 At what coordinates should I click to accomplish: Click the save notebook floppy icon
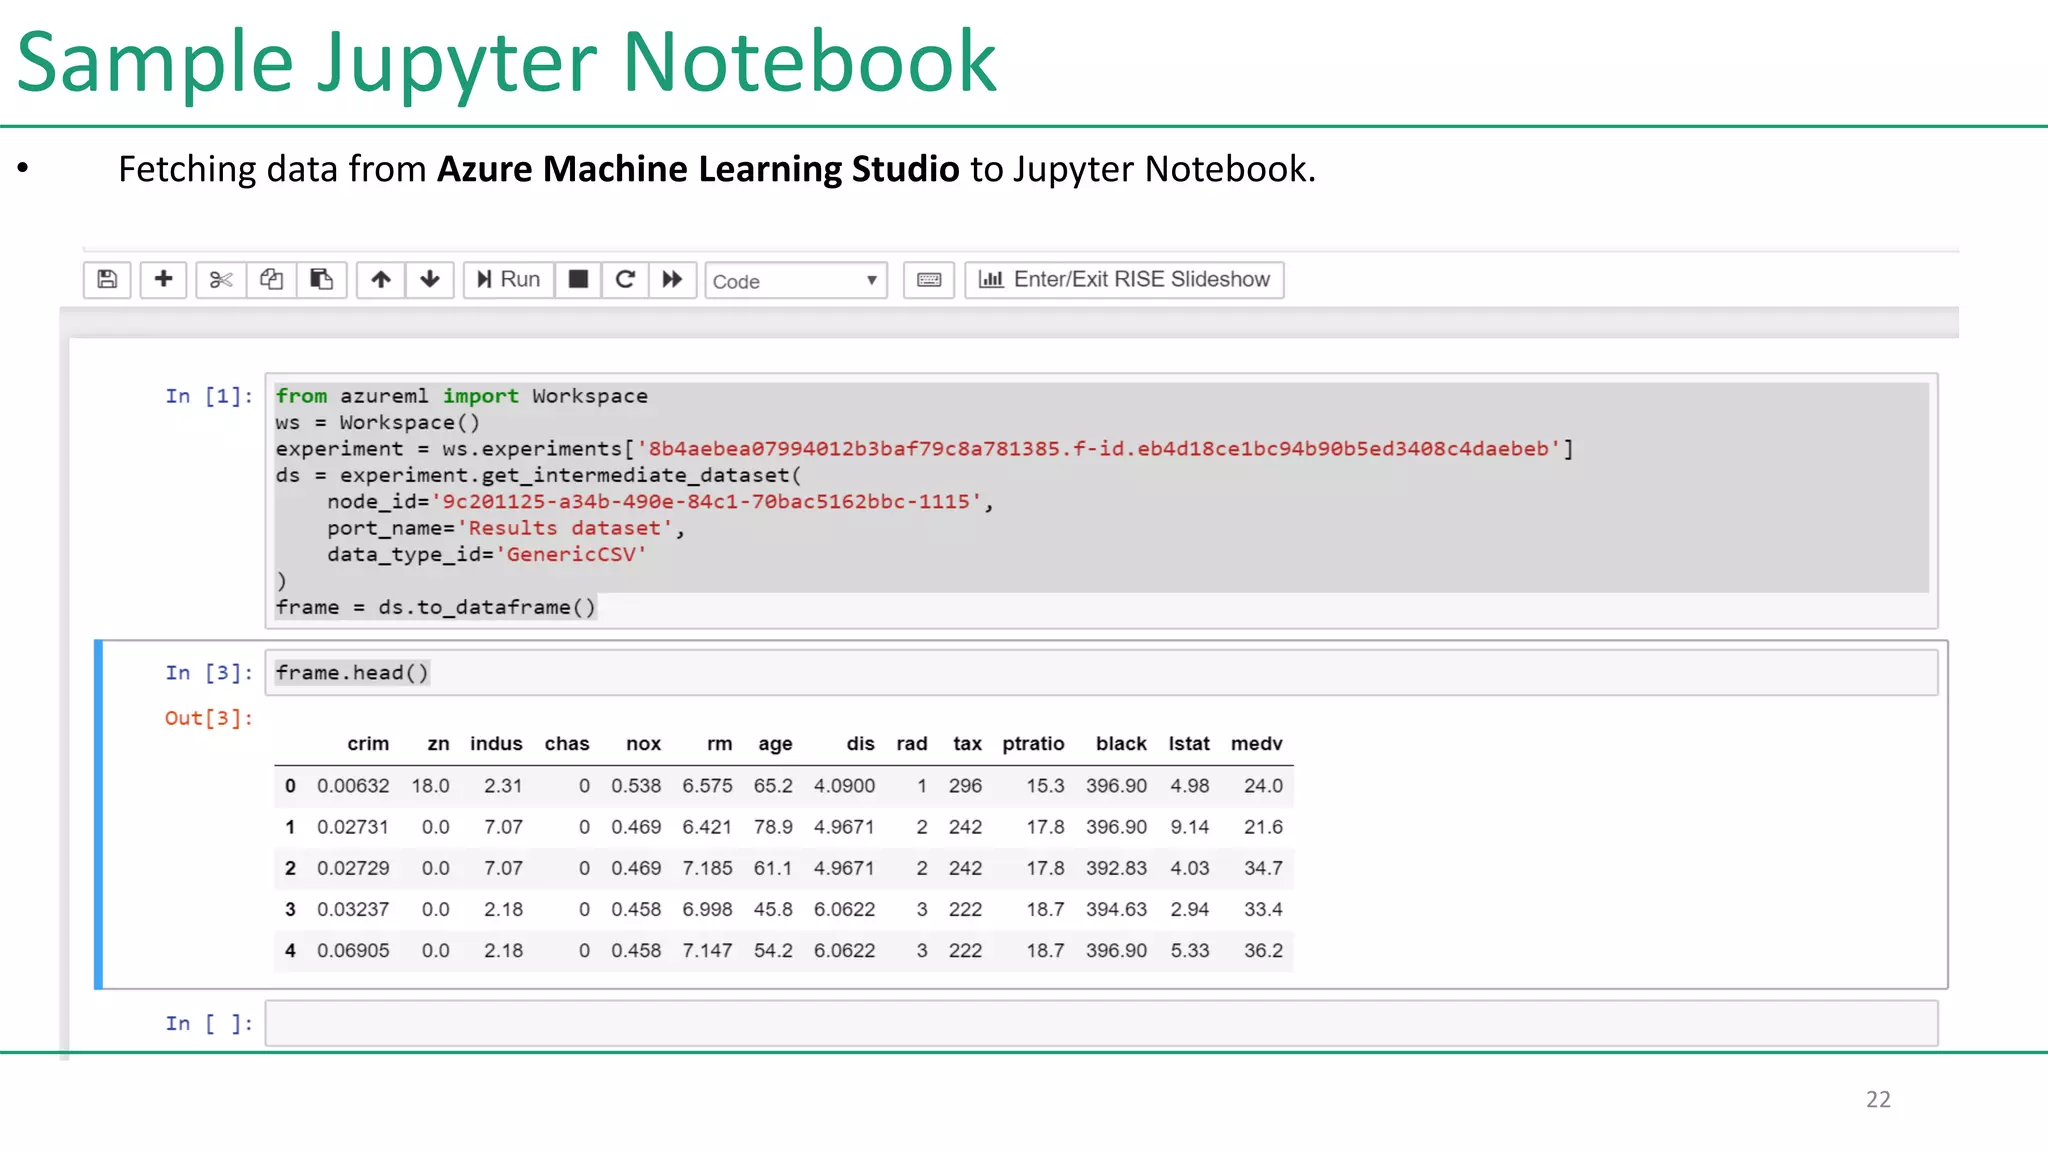[x=107, y=279]
